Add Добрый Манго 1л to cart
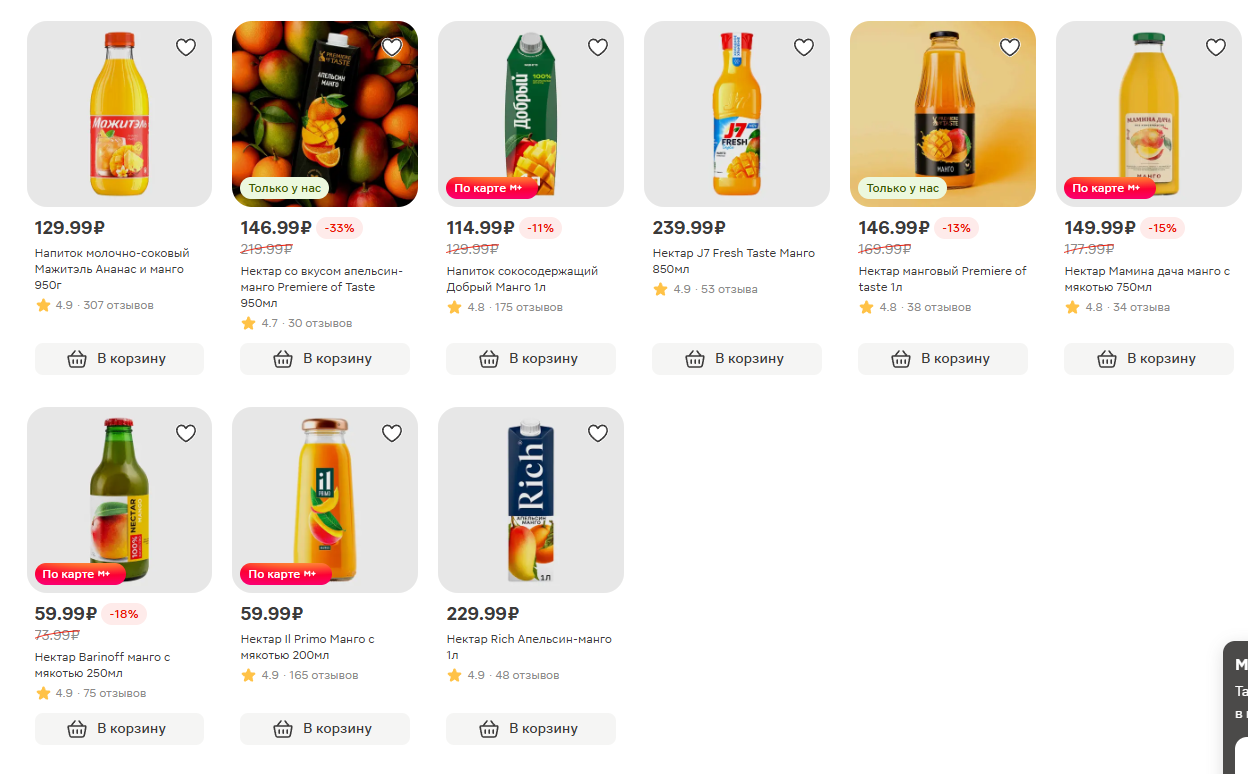This screenshot has height=774, width=1248. point(531,359)
